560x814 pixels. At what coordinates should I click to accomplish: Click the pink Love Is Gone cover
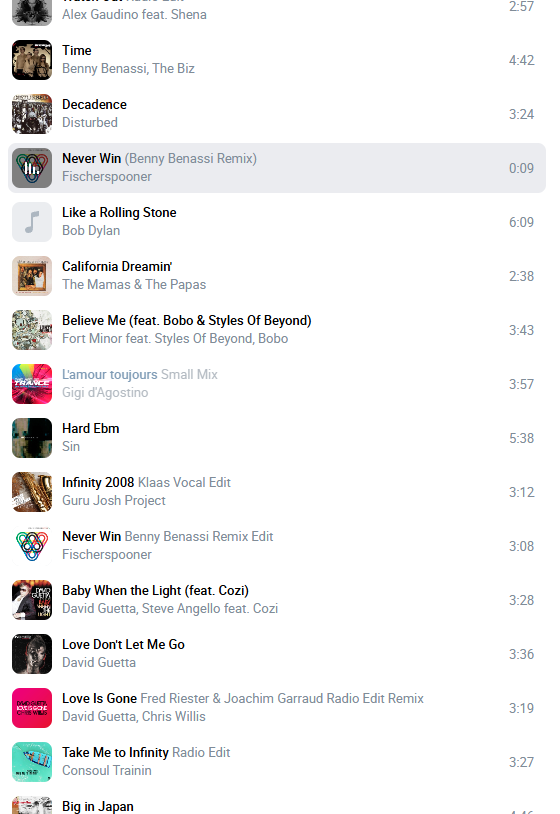(32, 708)
